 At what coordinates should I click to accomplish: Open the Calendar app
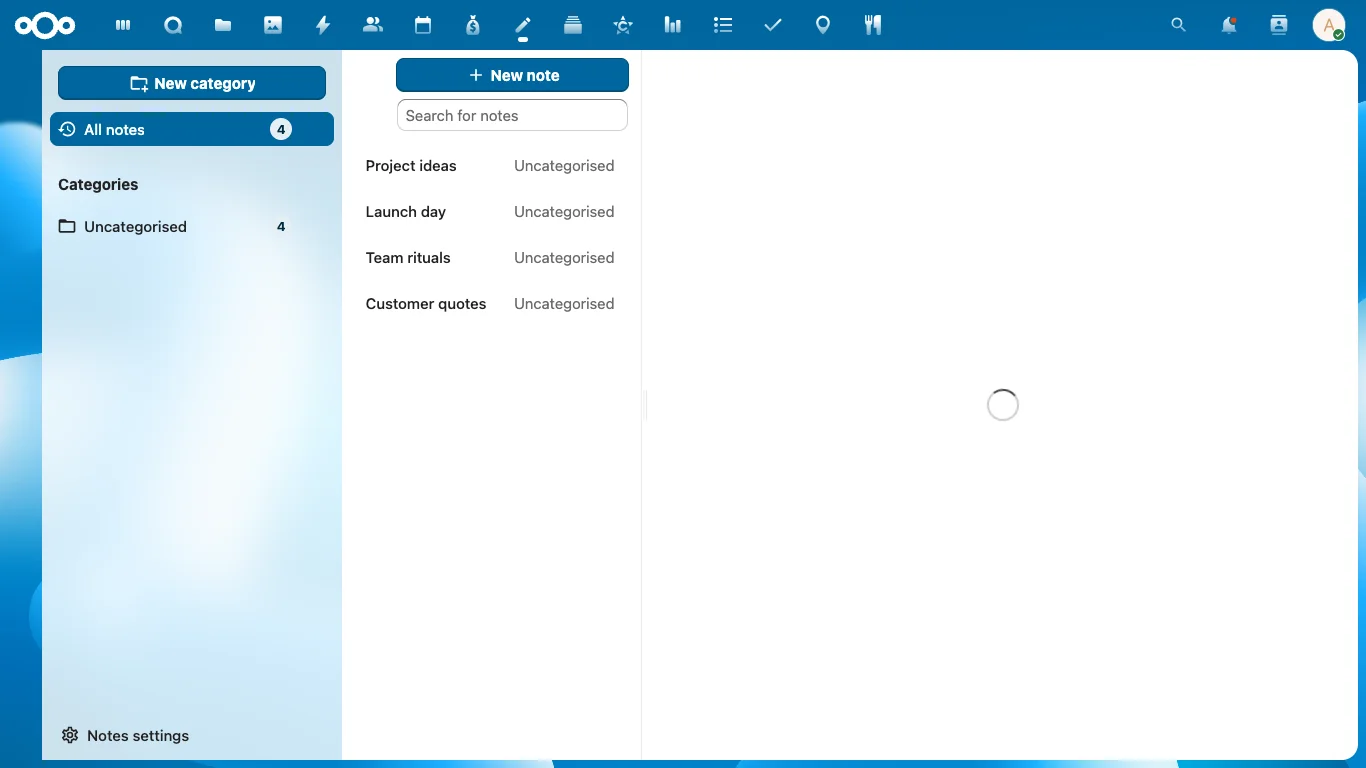pyautogui.click(x=423, y=25)
